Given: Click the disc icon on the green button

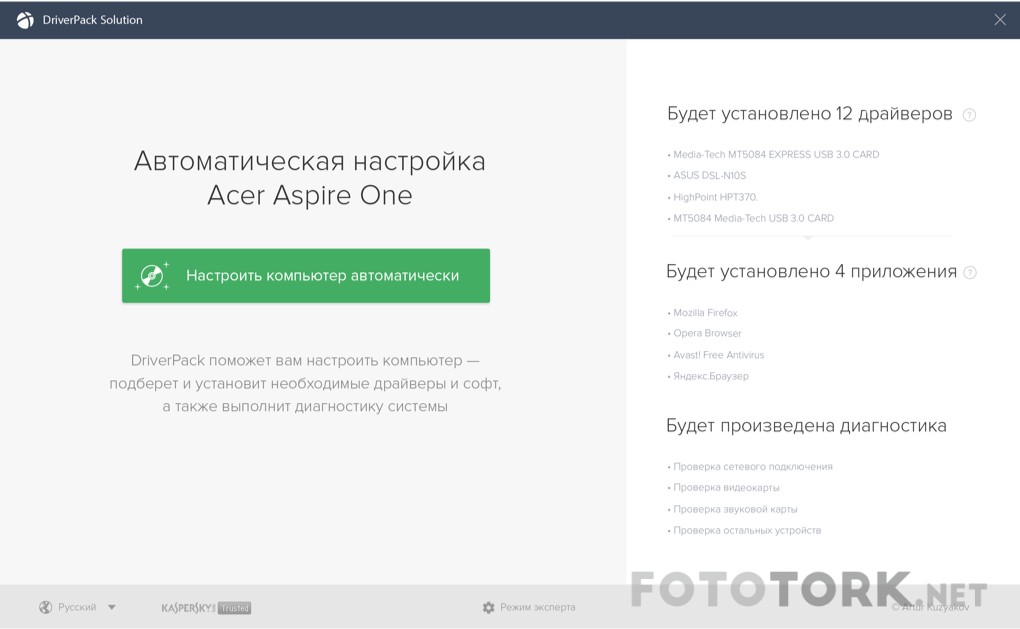Looking at the screenshot, I should (152, 276).
